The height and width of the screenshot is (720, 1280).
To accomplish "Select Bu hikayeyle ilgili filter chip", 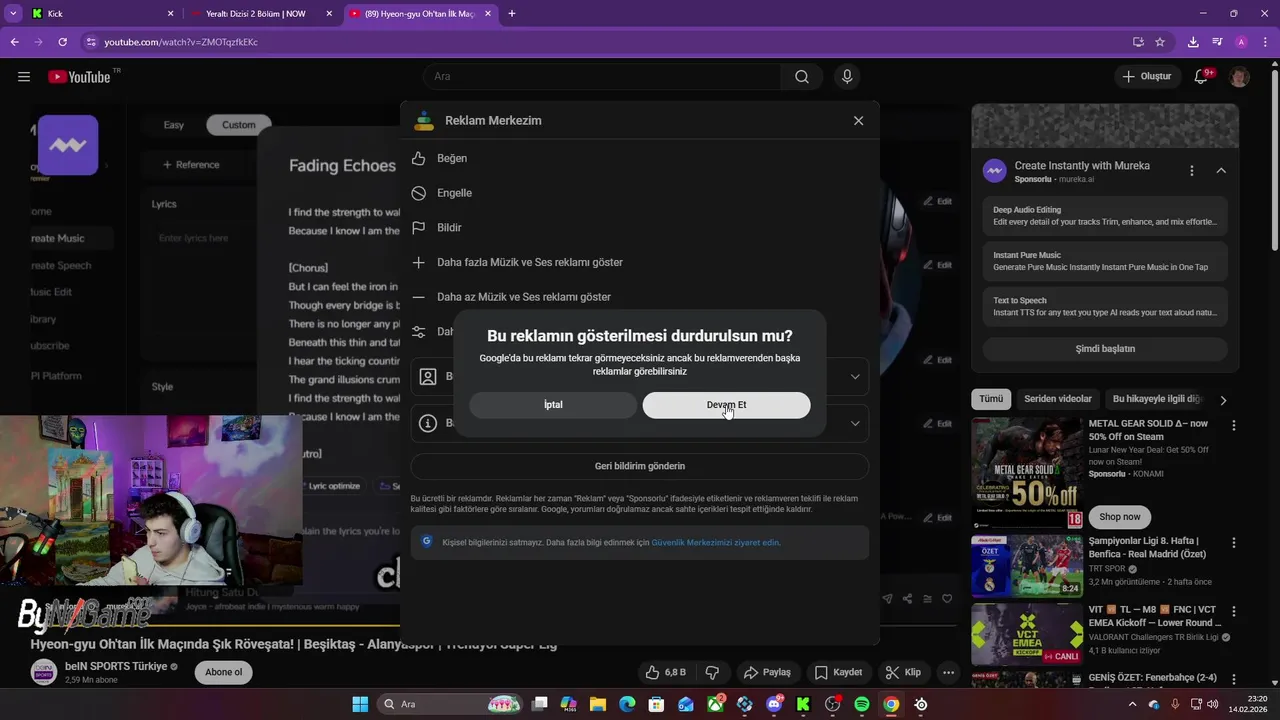I will [1157, 399].
